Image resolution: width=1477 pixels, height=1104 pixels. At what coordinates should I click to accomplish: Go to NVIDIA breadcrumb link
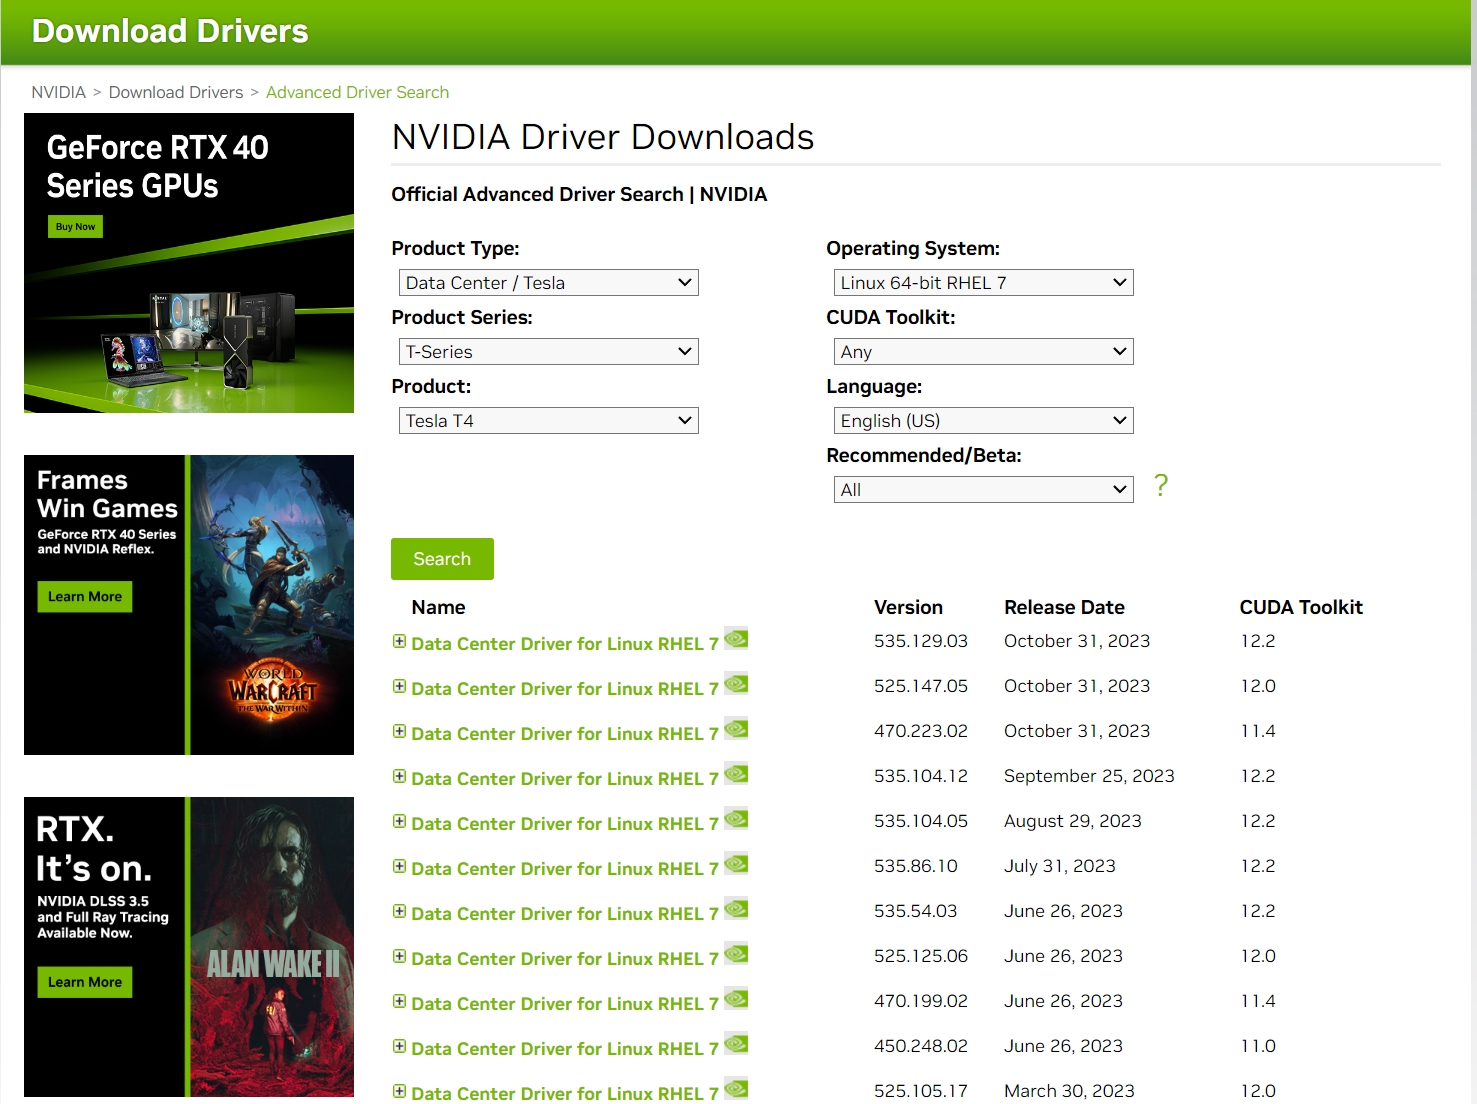point(58,92)
